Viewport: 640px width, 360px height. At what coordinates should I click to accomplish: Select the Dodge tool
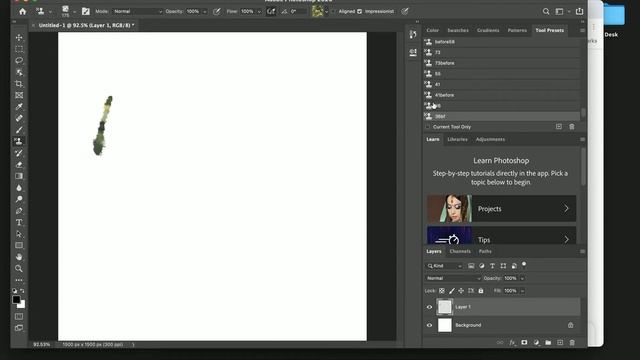pos(19,199)
